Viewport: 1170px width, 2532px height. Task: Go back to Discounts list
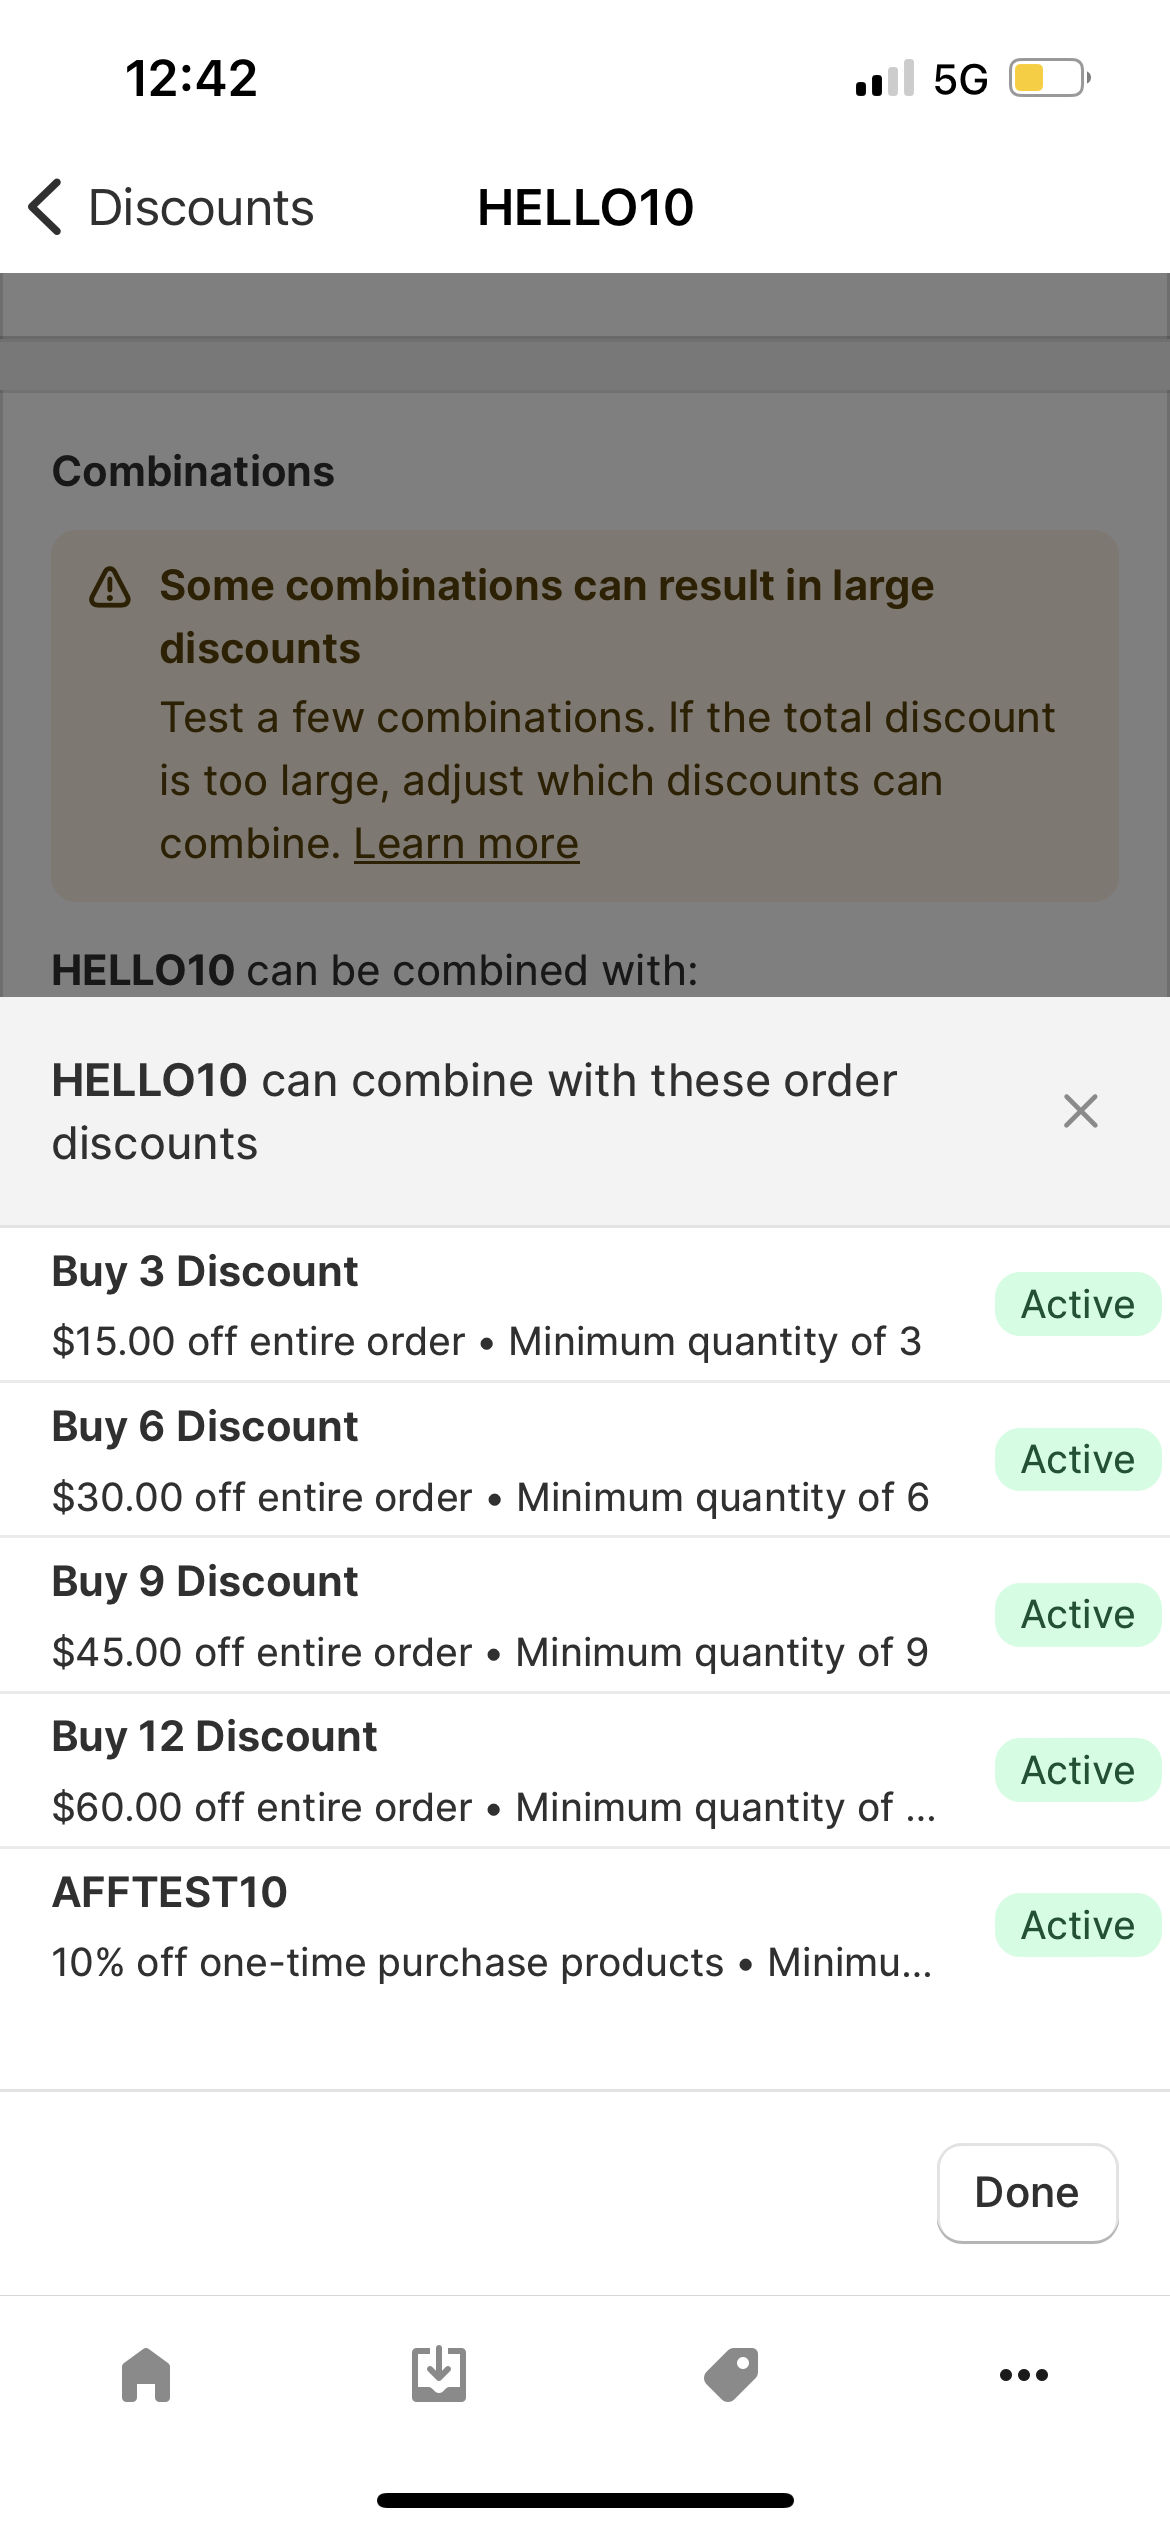pyautogui.click(x=201, y=208)
